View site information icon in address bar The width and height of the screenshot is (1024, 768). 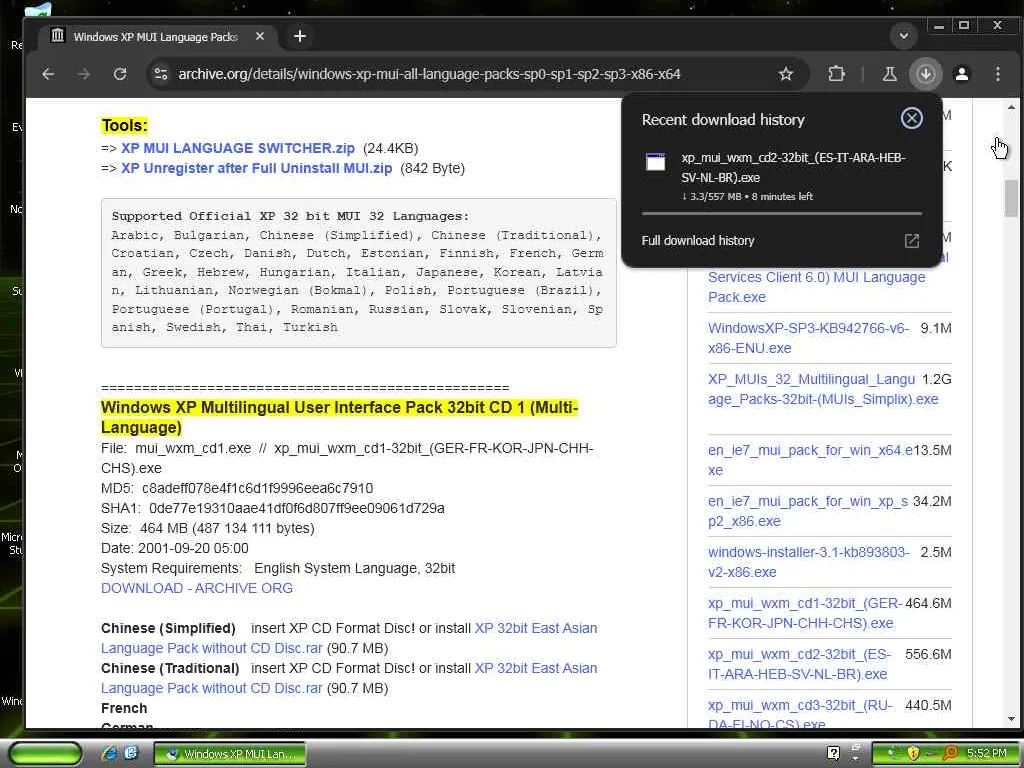click(161, 74)
